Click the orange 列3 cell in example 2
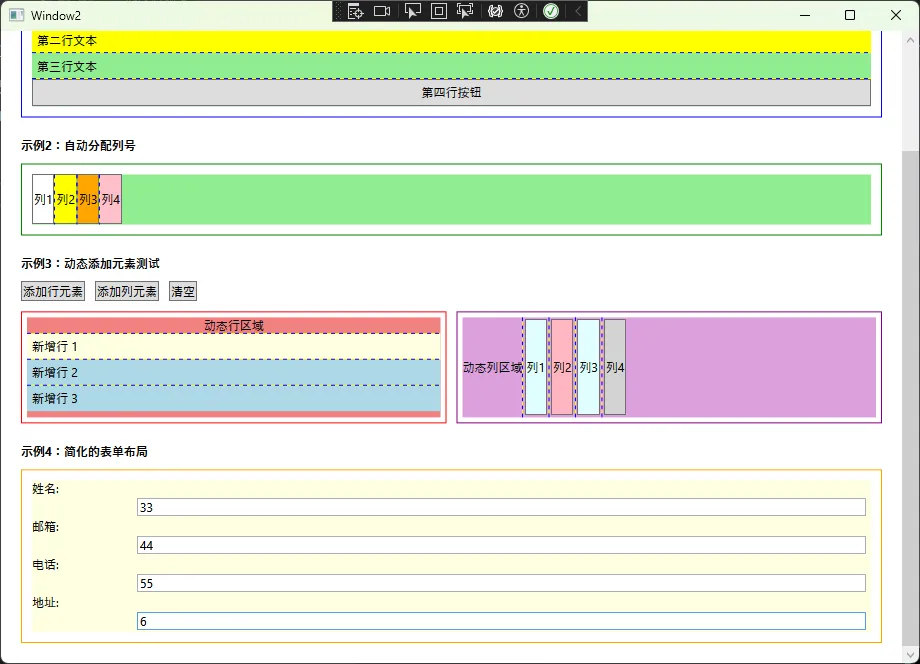The image size is (920, 664). click(x=88, y=199)
